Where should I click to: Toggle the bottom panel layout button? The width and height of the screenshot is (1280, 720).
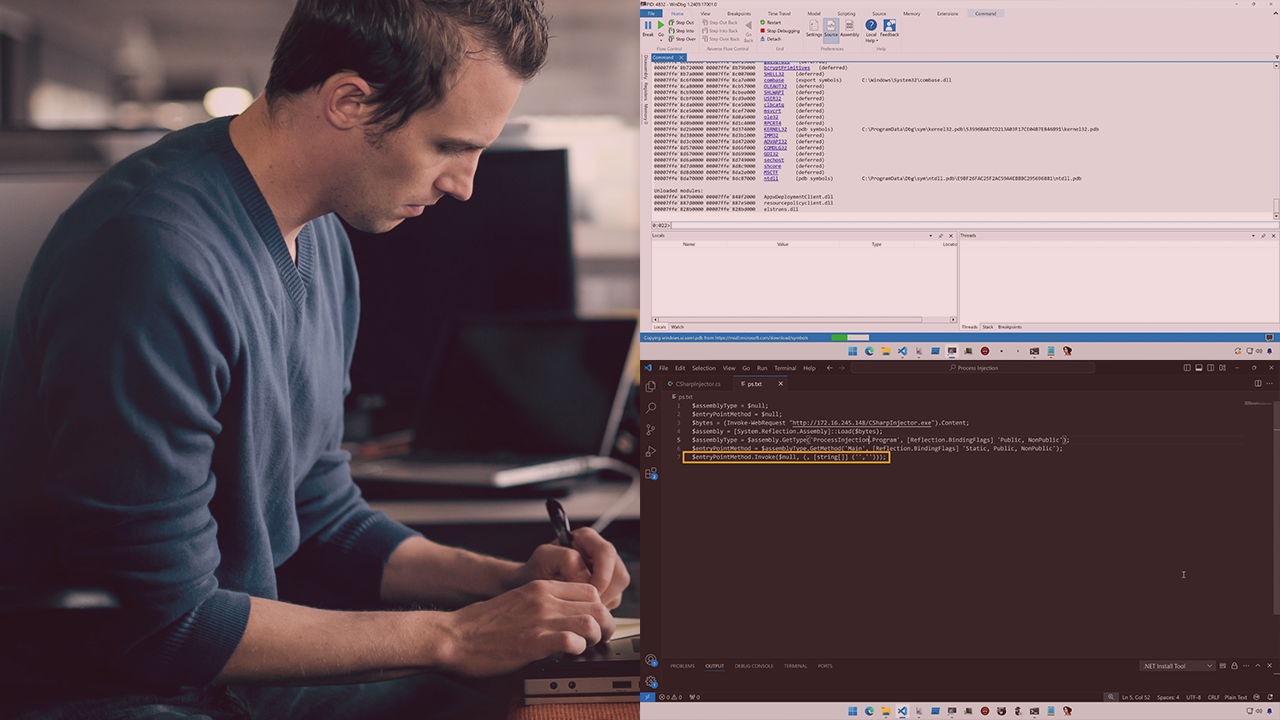[x=1199, y=368]
